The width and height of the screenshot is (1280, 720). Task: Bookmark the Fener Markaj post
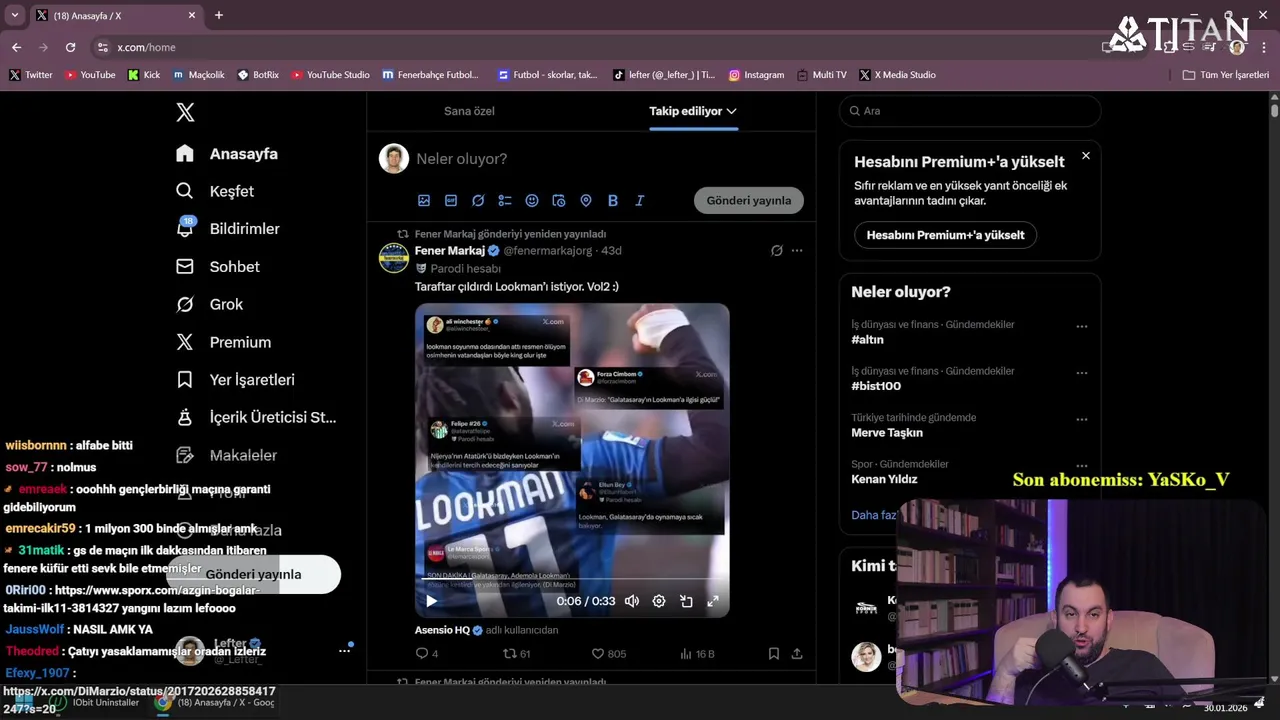point(774,654)
